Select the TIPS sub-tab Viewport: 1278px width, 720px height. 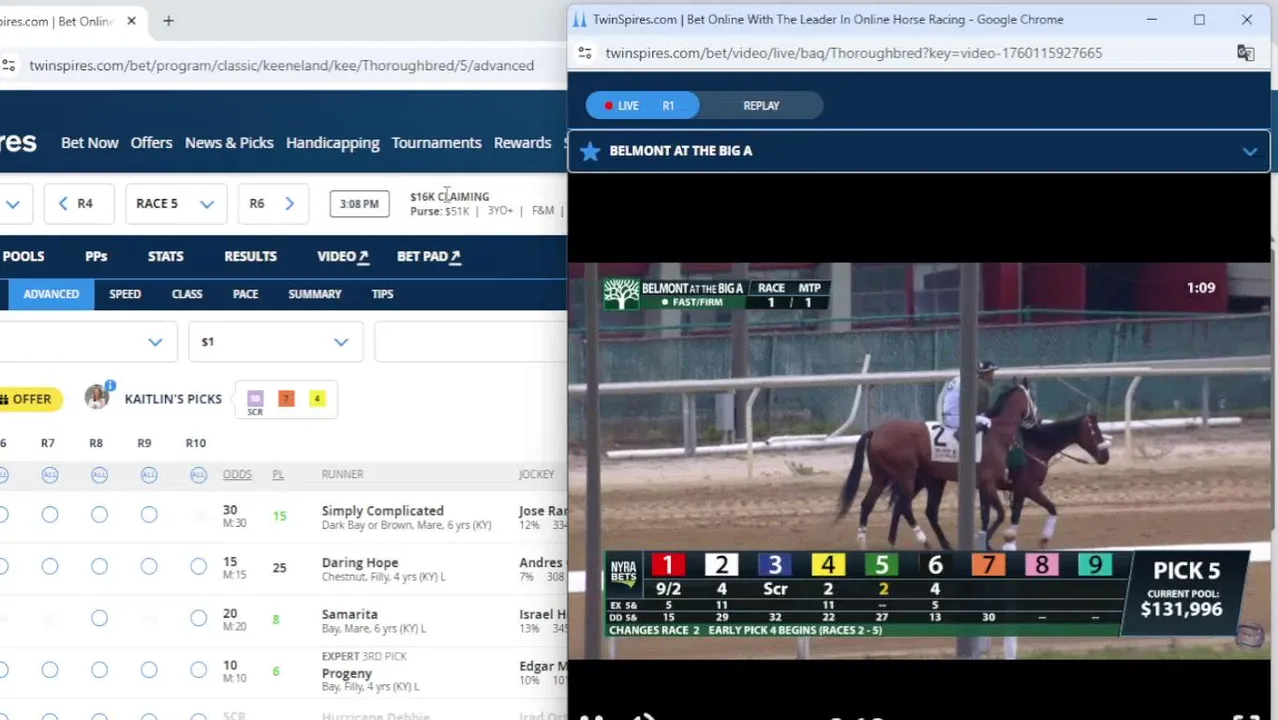382,294
